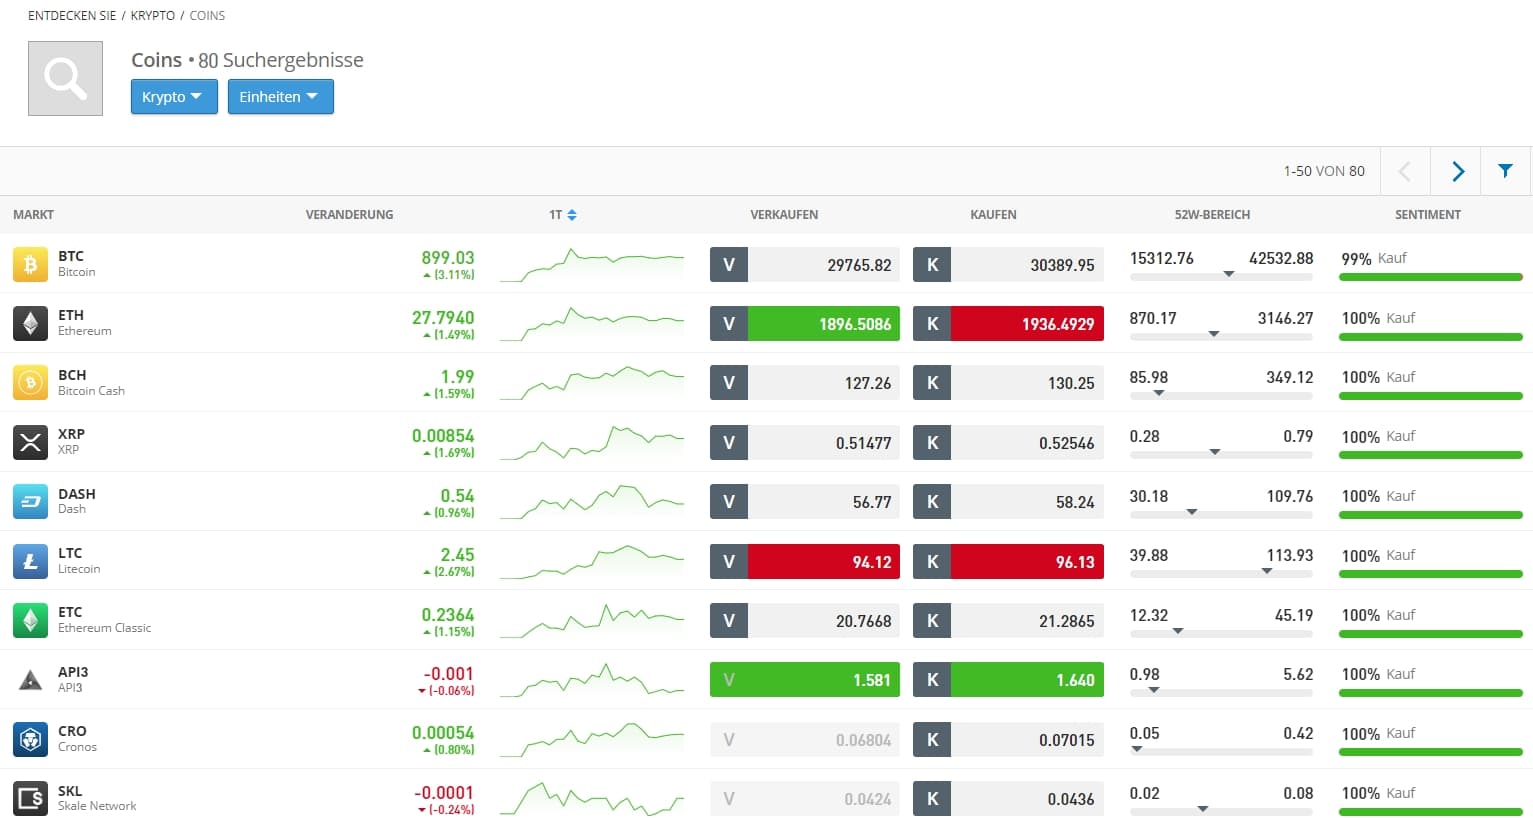Viewport: 1533px width, 818px height.
Task: Click BTC change value 899.03
Action: 448,257
